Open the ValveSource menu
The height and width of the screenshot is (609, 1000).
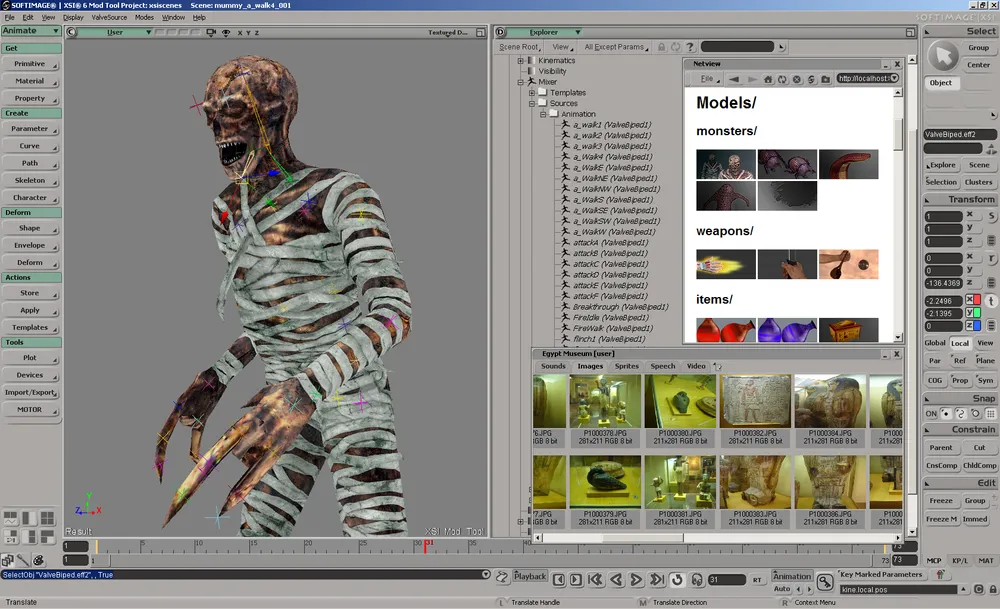109,17
